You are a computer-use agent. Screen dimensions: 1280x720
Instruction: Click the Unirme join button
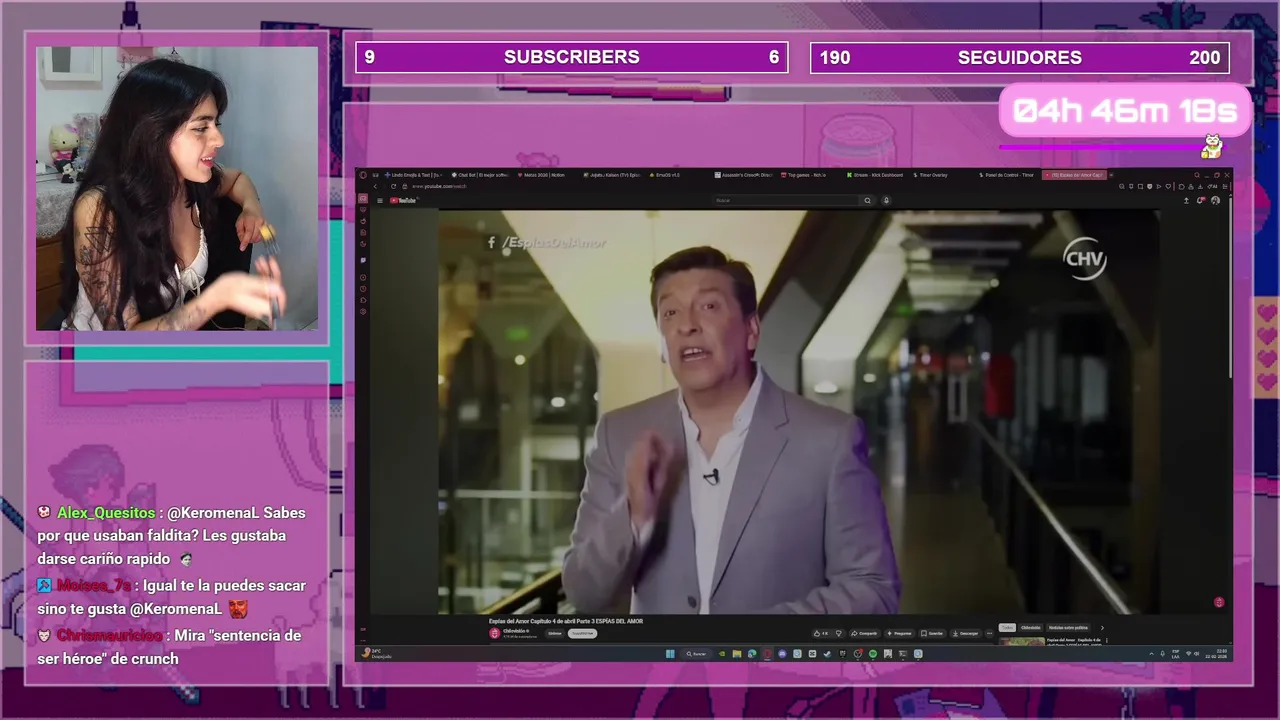pyautogui.click(x=555, y=633)
